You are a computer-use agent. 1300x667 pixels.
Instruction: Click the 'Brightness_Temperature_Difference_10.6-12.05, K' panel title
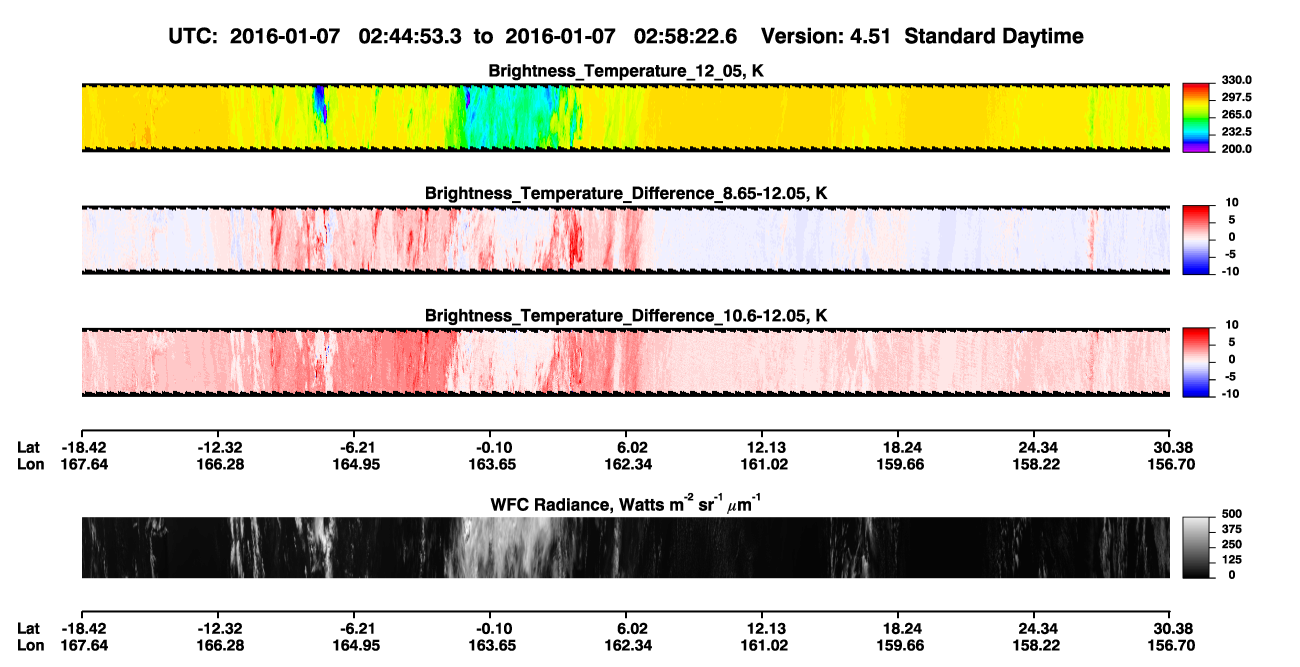tap(626, 316)
